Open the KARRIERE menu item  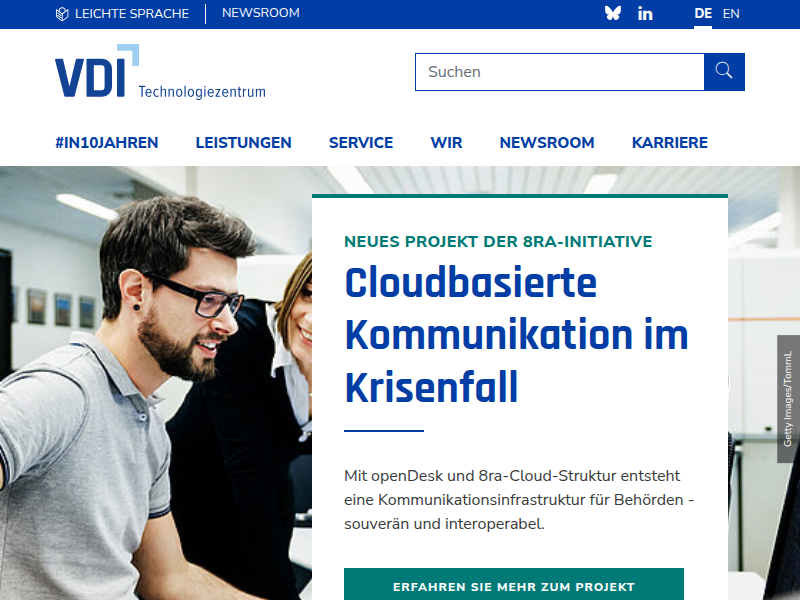669,143
